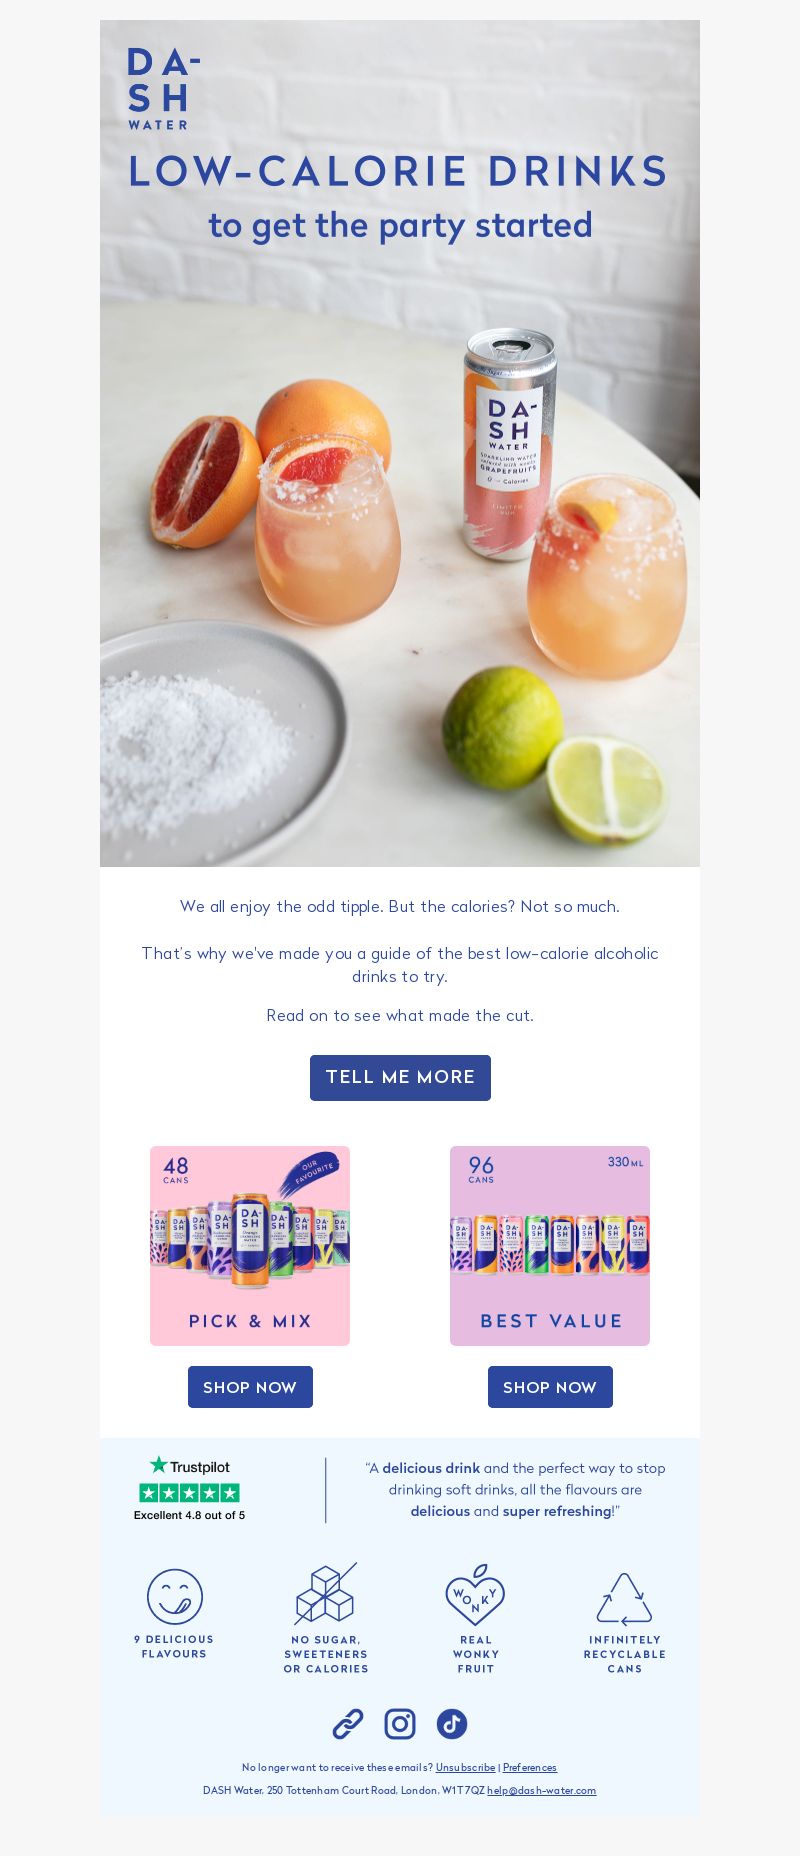Click the Trustpilot five-star rating

point(190,1493)
